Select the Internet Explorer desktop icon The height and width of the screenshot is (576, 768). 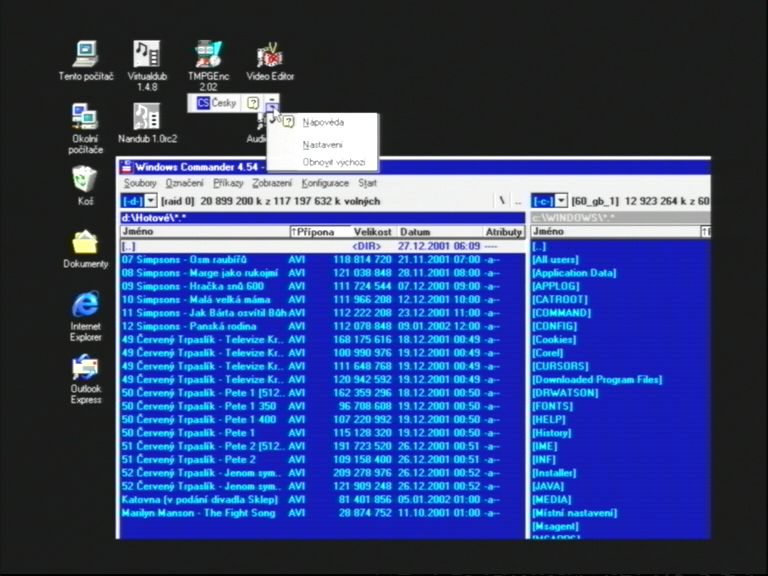click(85, 316)
